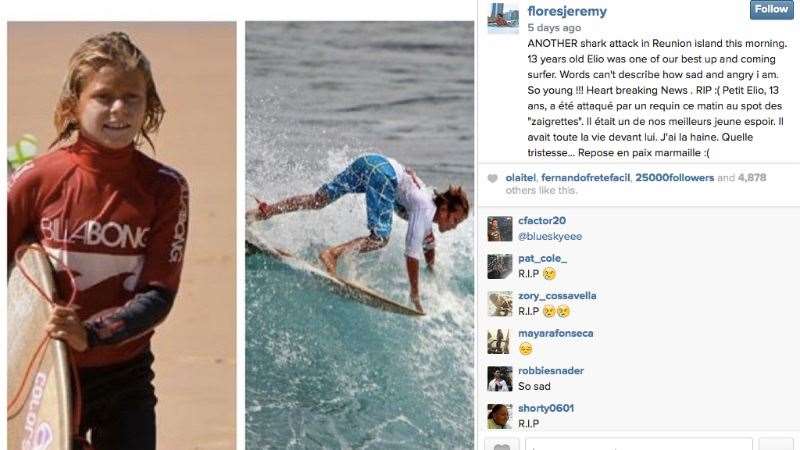This screenshot has height=450, width=800.
Task: Click cfactor20's avatar thumbnail
Action: coord(499,229)
